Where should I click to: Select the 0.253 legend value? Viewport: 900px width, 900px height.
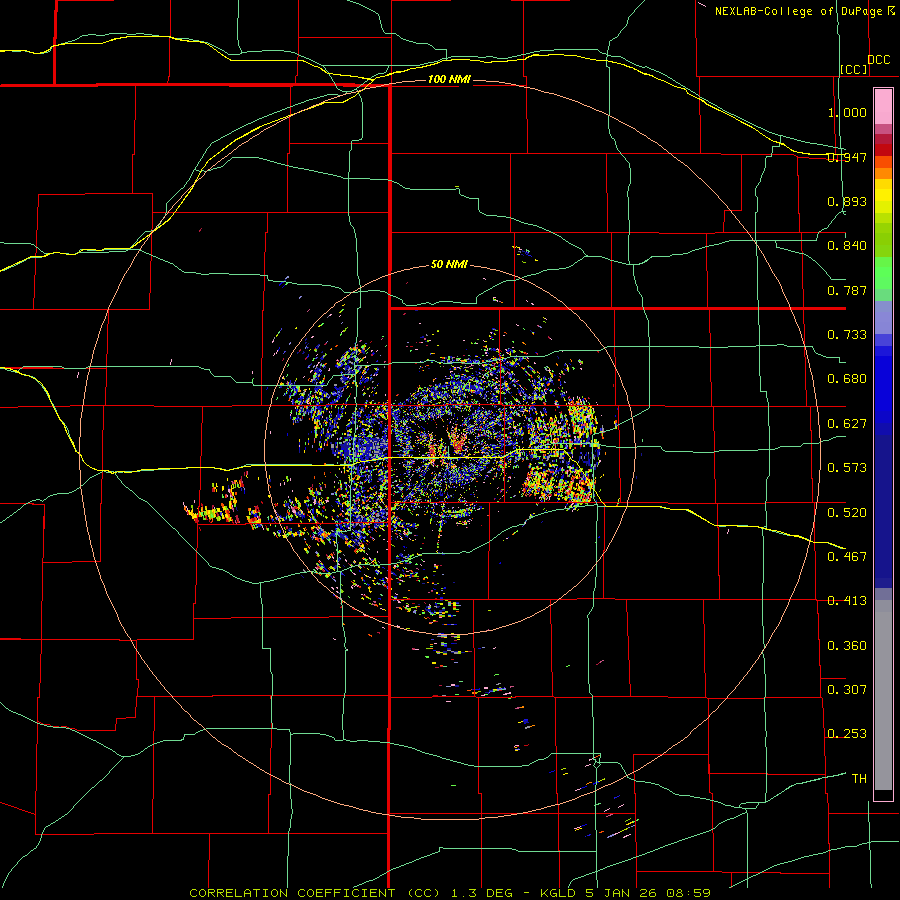point(847,734)
